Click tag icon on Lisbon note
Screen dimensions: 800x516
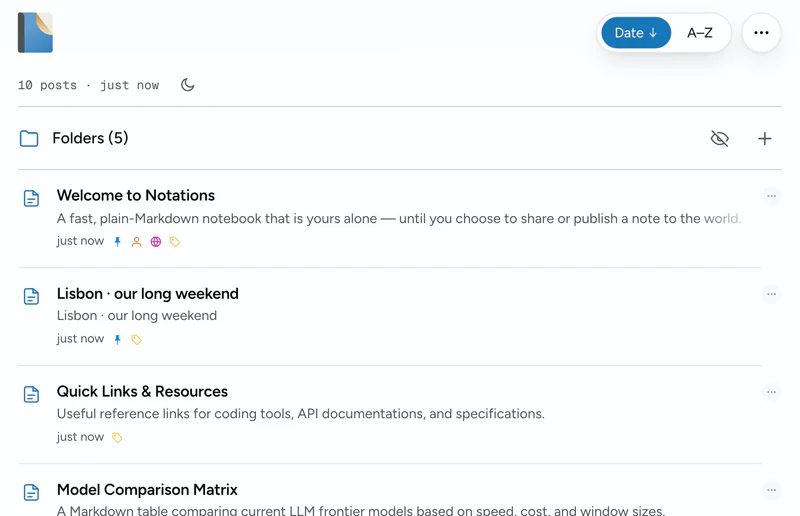[x=136, y=339]
